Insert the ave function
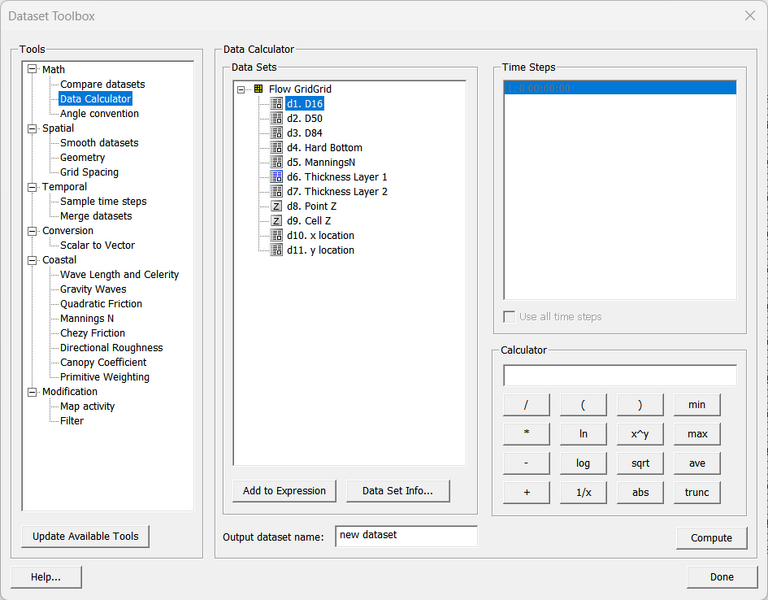The height and width of the screenshot is (600, 768). coord(697,463)
